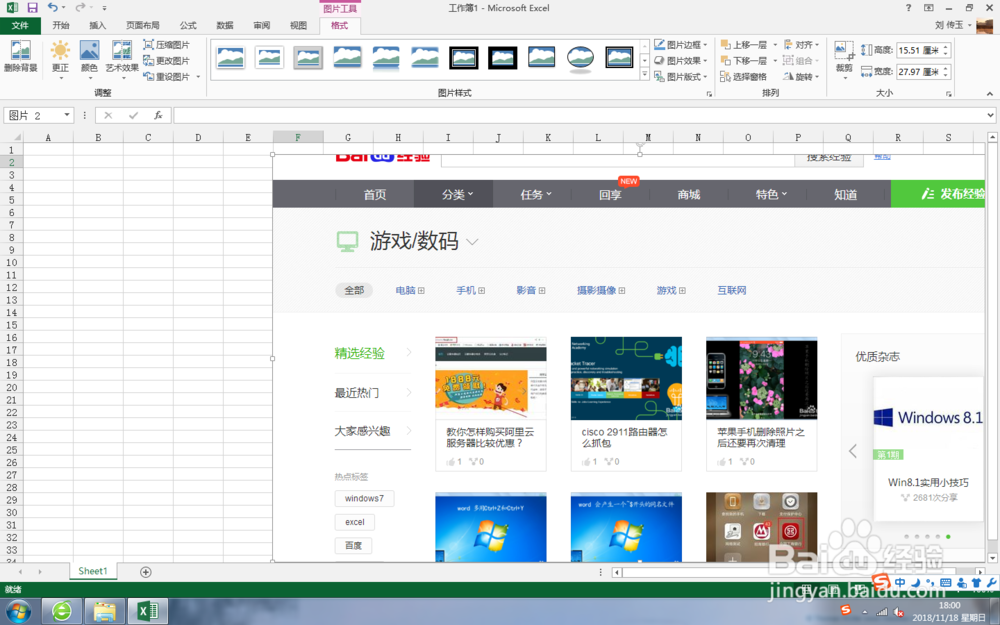Screen dimensions: 1000x625
Task: Add a new sheet with plus icon
Action: 145,572
